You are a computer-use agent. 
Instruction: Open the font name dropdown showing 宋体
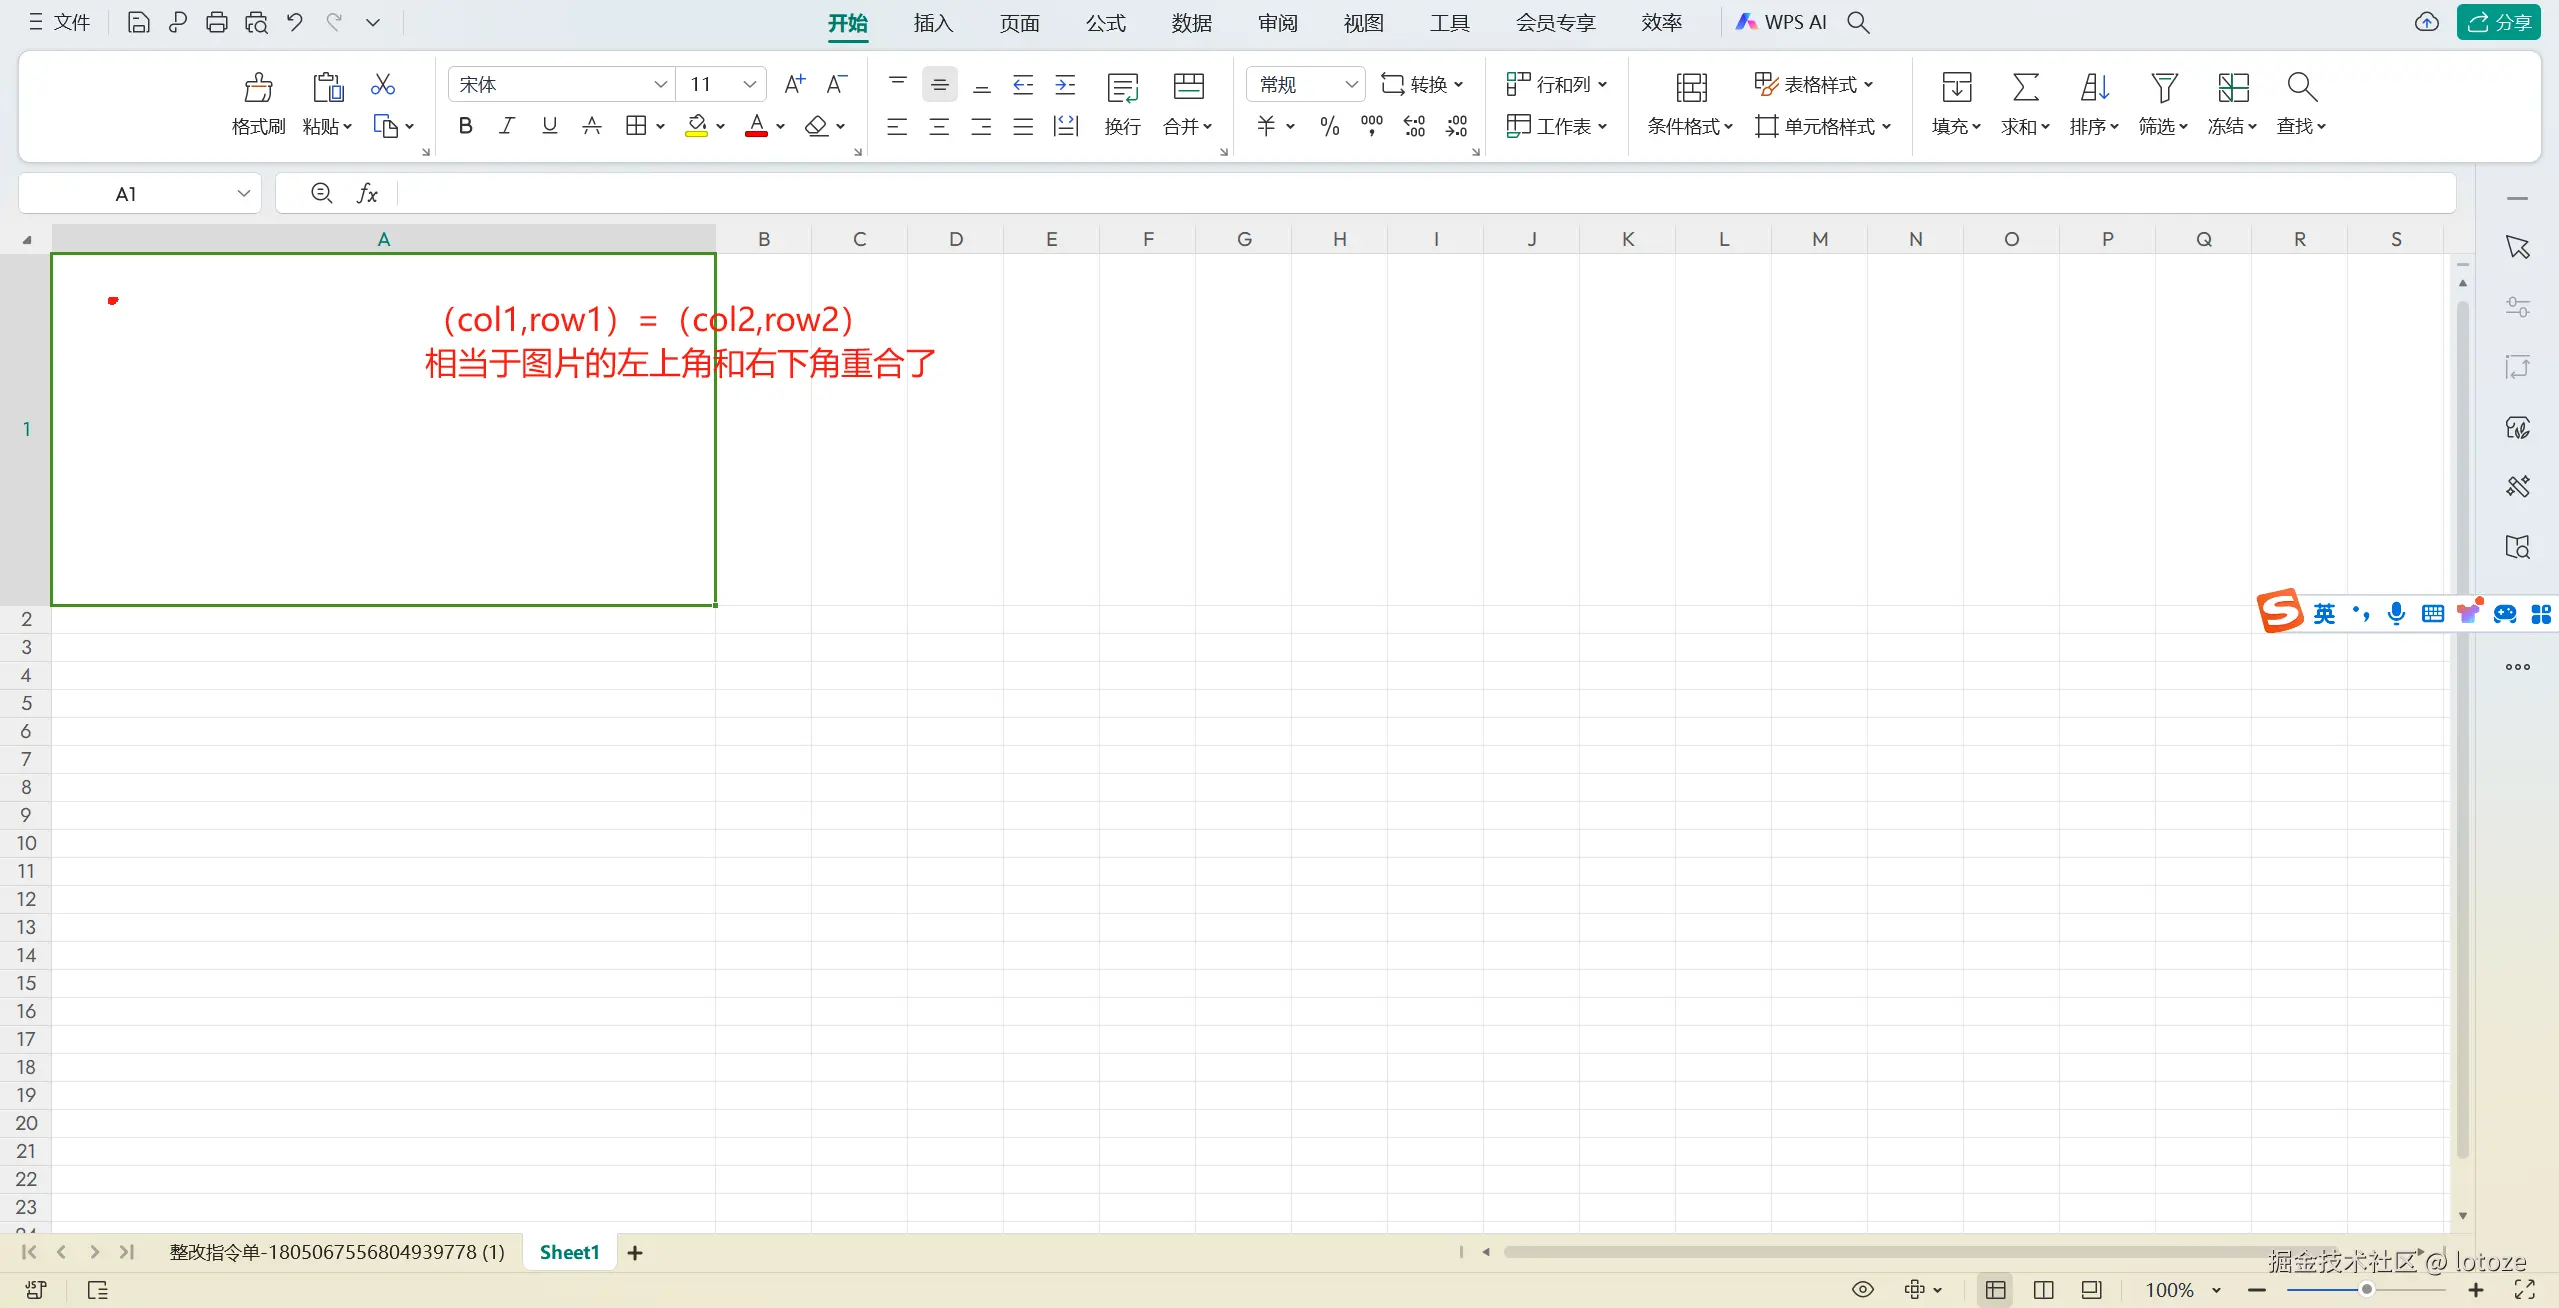pyautogui.click(x=660, y=85)
